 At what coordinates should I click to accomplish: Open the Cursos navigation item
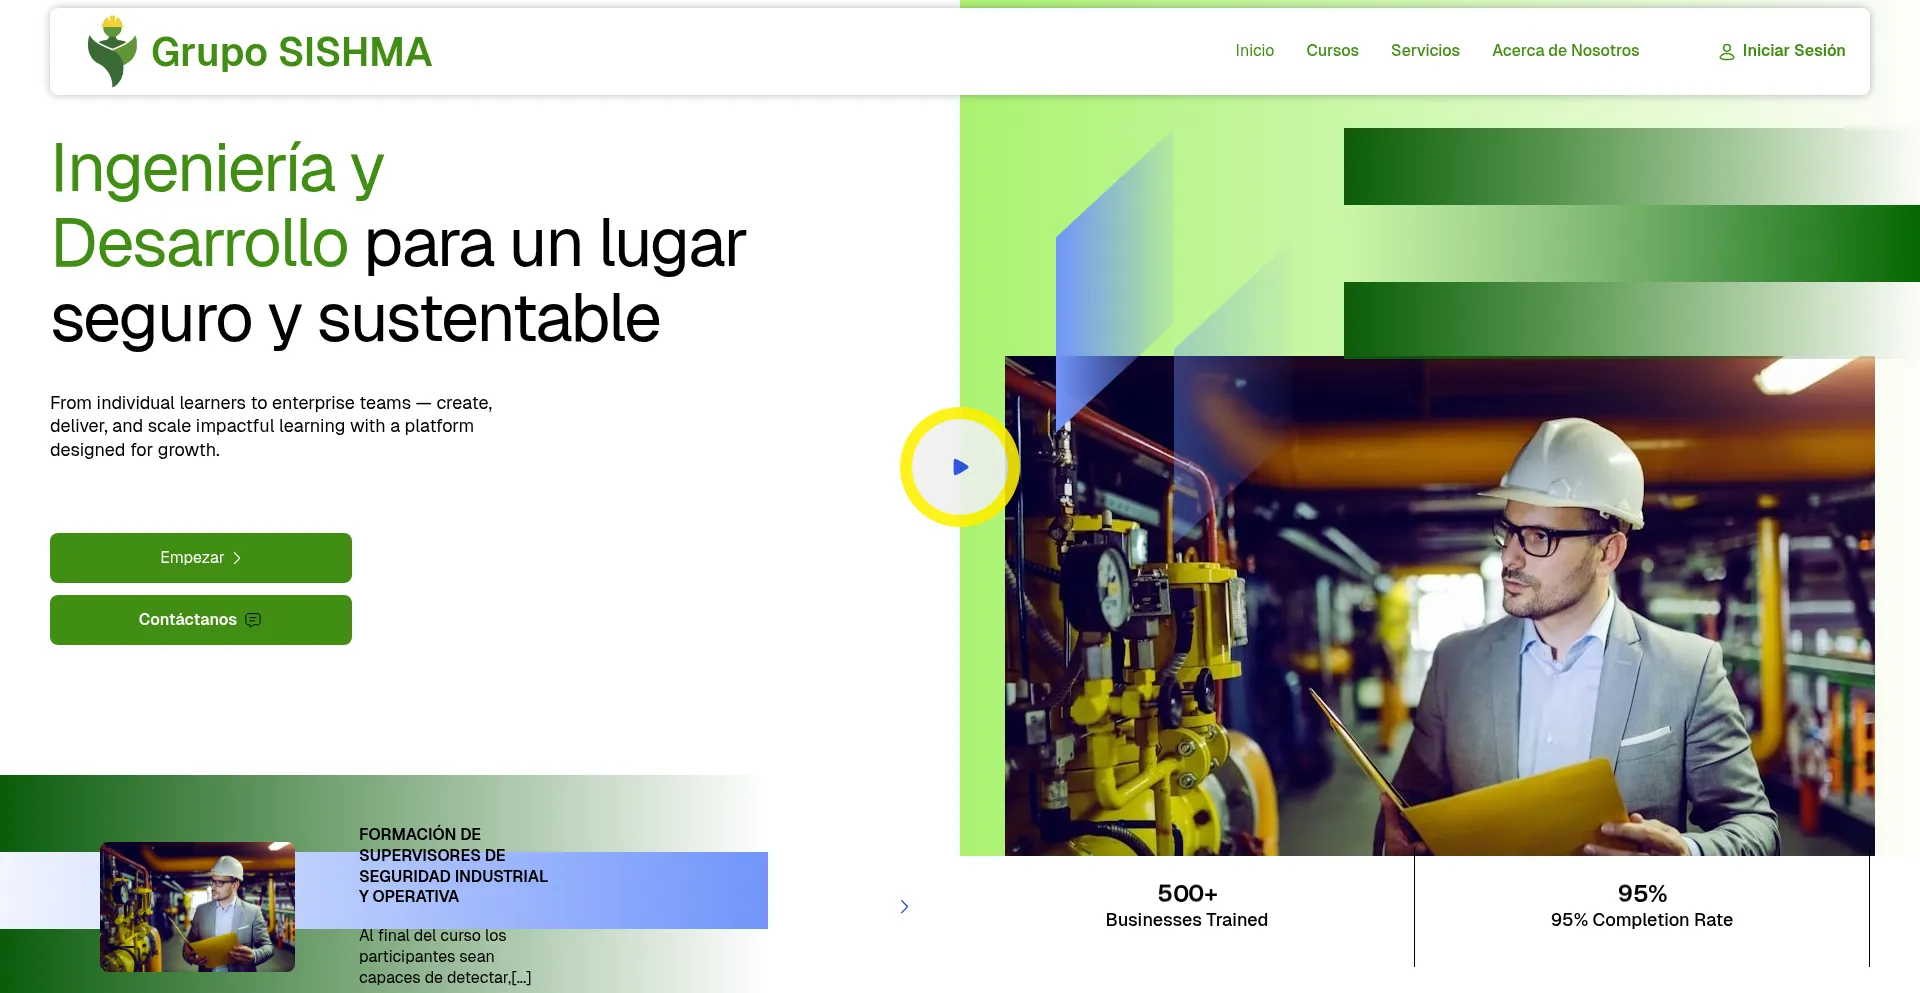[1332, 50]
